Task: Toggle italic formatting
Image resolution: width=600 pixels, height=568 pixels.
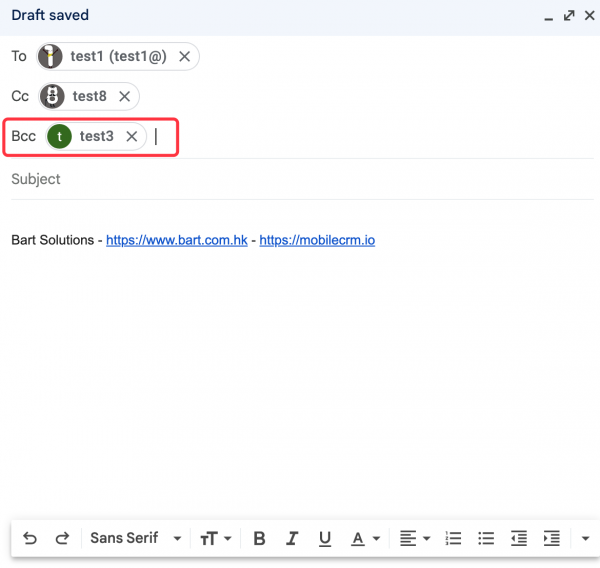Action: click(x=292, y=538)
